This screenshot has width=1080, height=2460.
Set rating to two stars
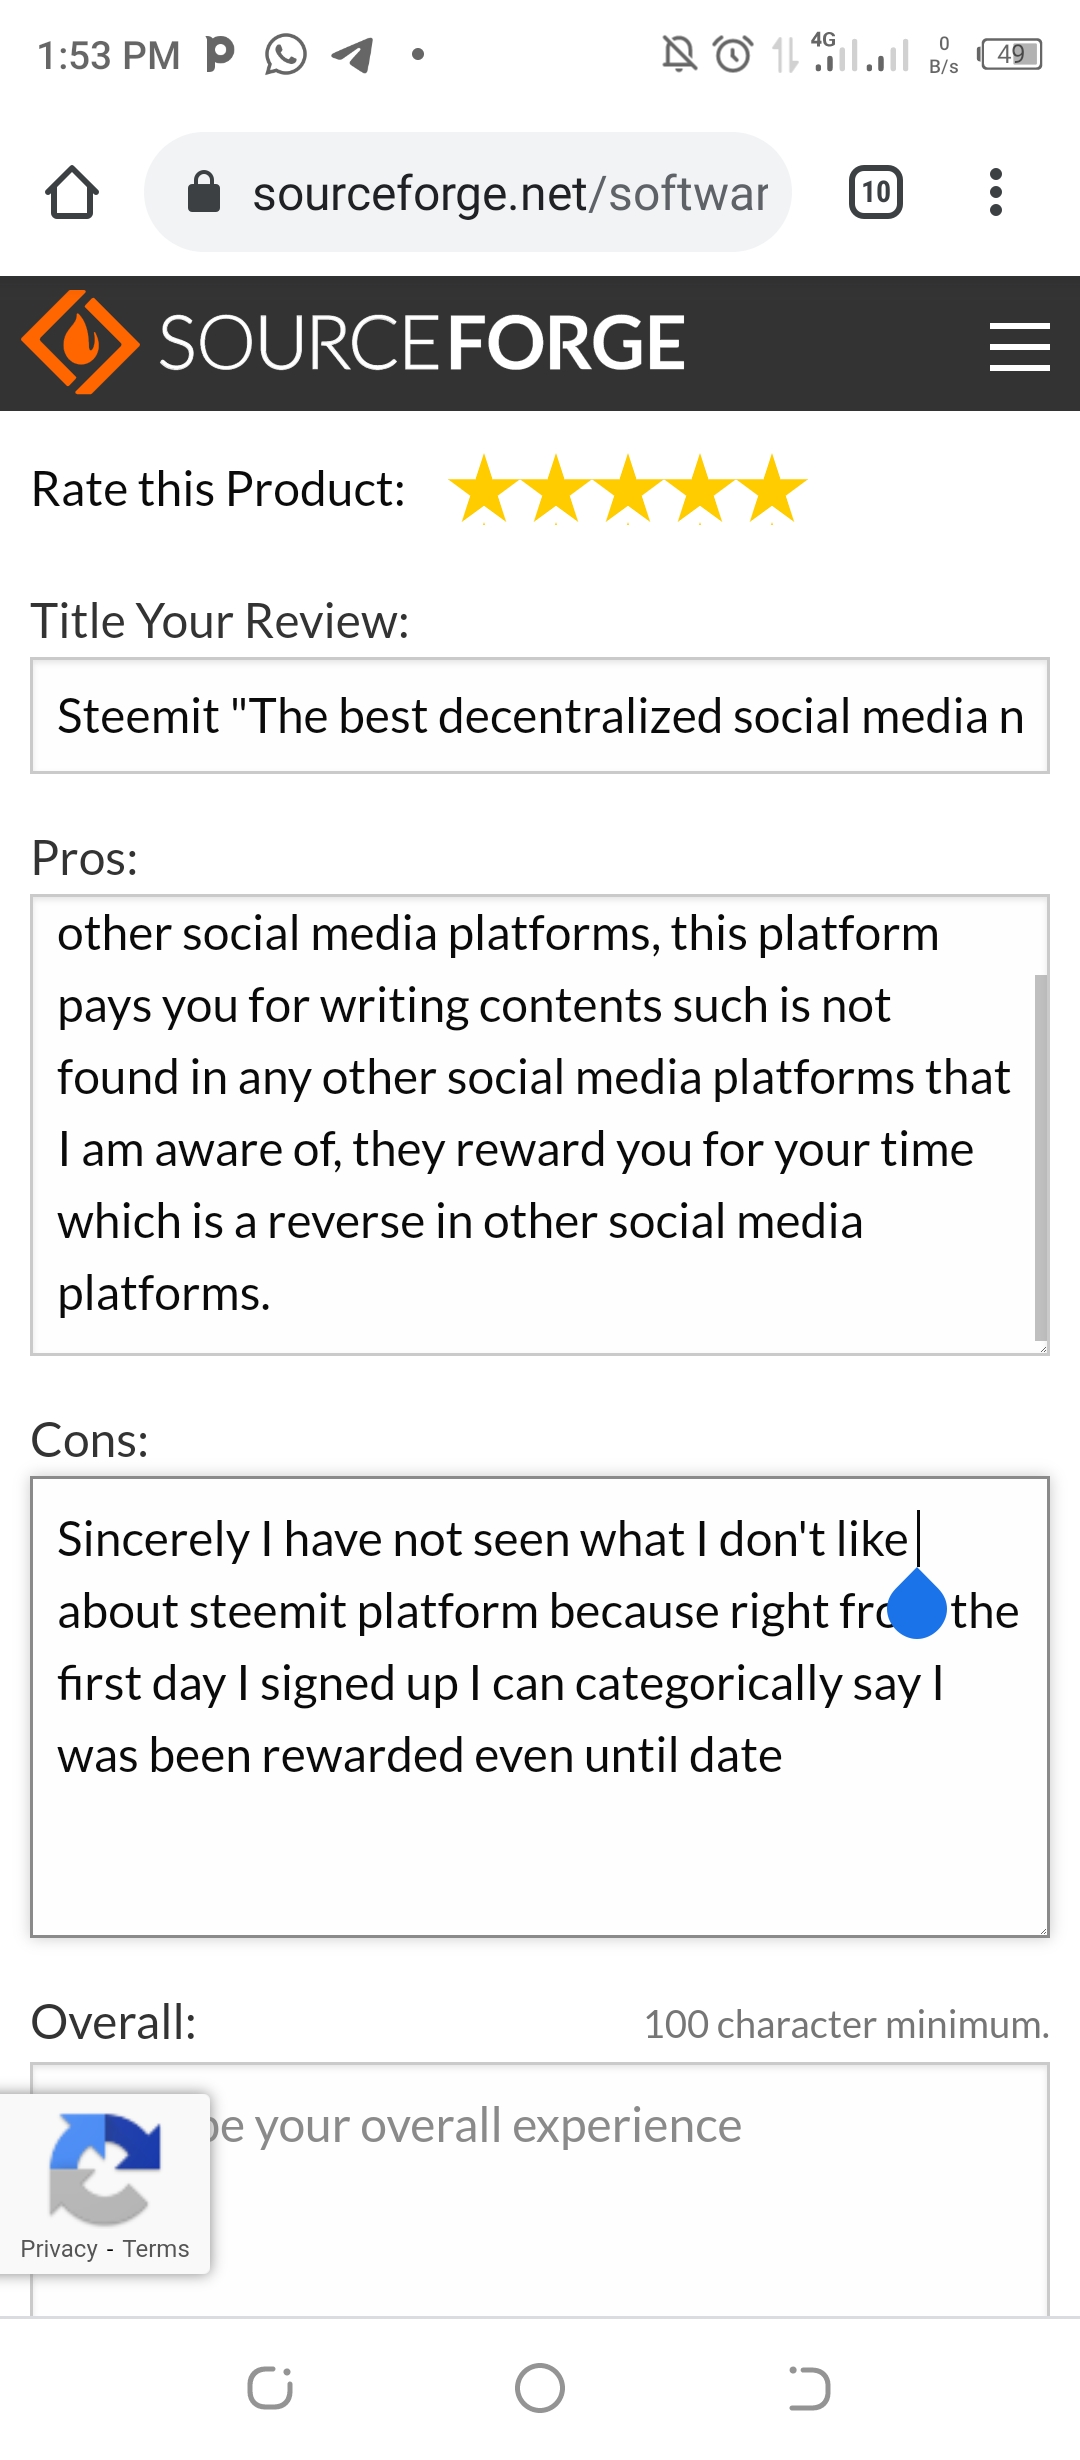pyautogui.click(x=556, y=490)
